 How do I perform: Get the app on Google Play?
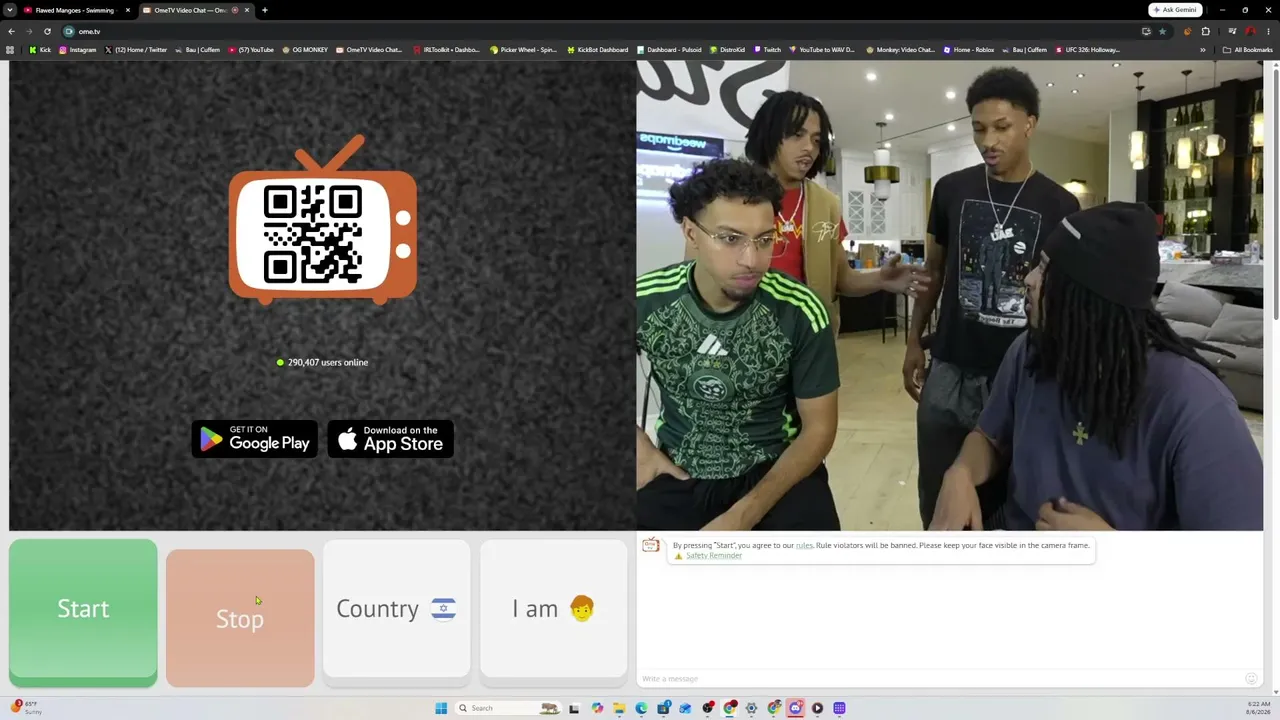click(255, 439)
